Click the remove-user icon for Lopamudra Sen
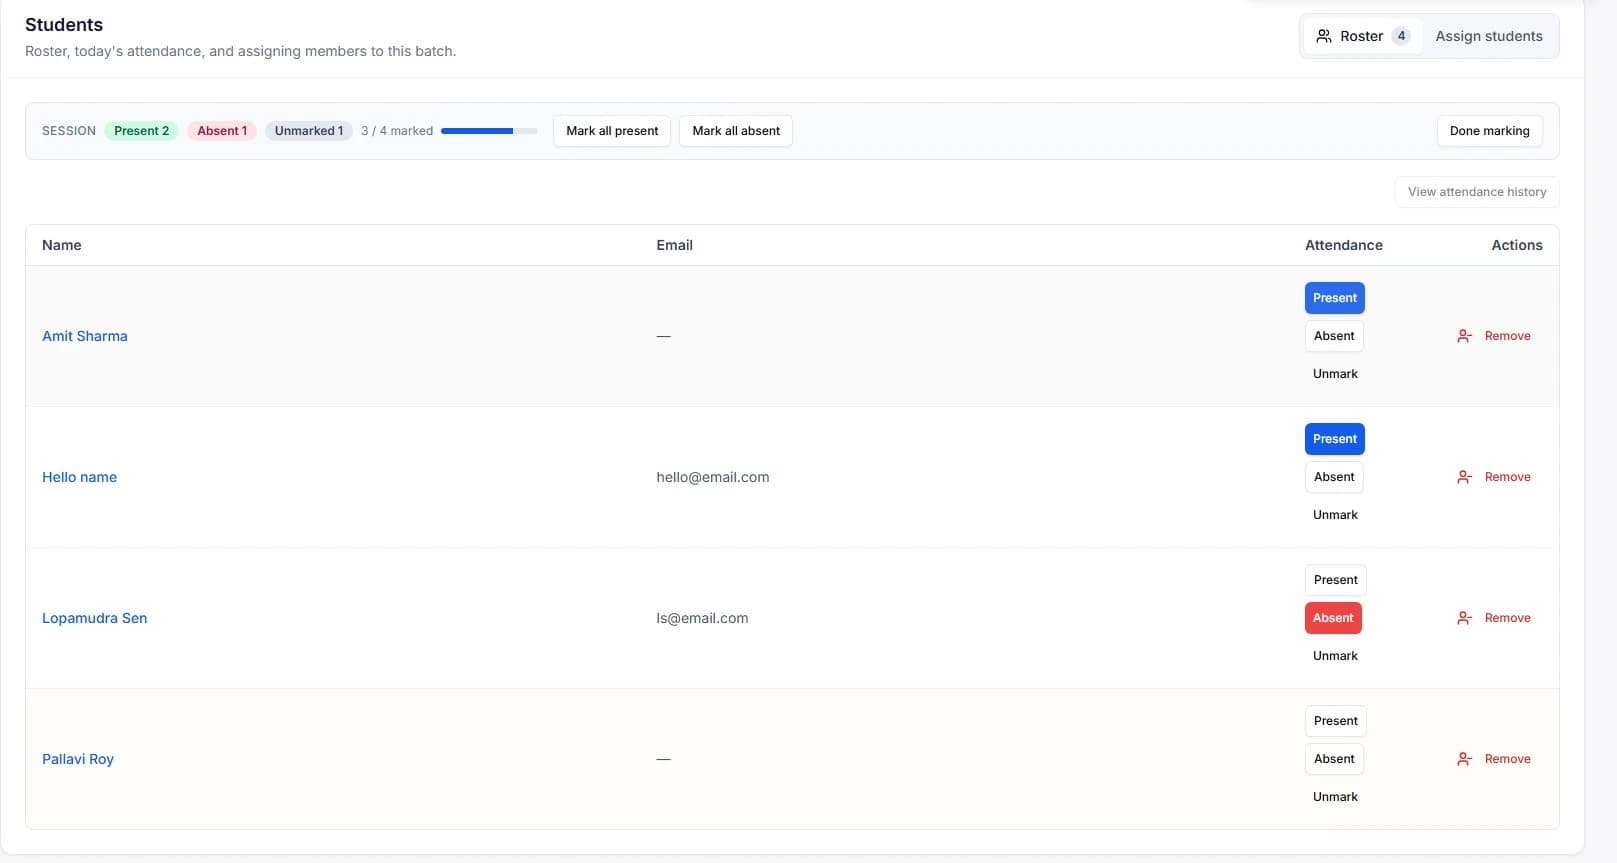The image size is (1617, 863). pyautogui.click(x=1464, y=618)
